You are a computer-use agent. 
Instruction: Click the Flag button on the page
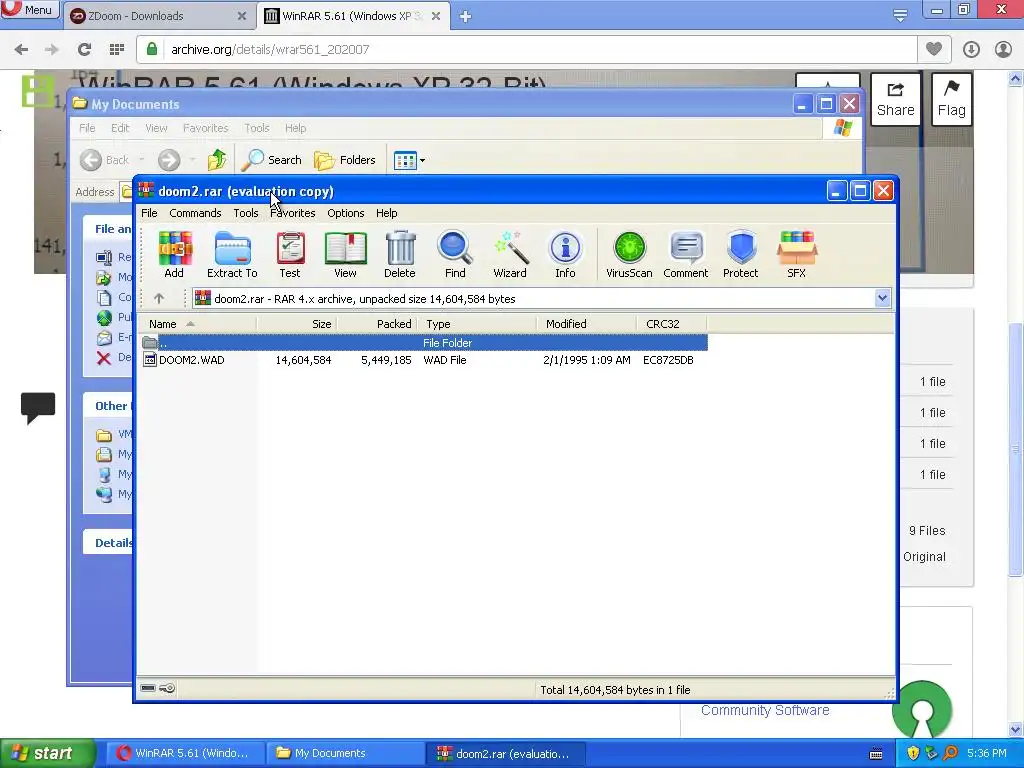pyautogui.click(x=952, y=99)
